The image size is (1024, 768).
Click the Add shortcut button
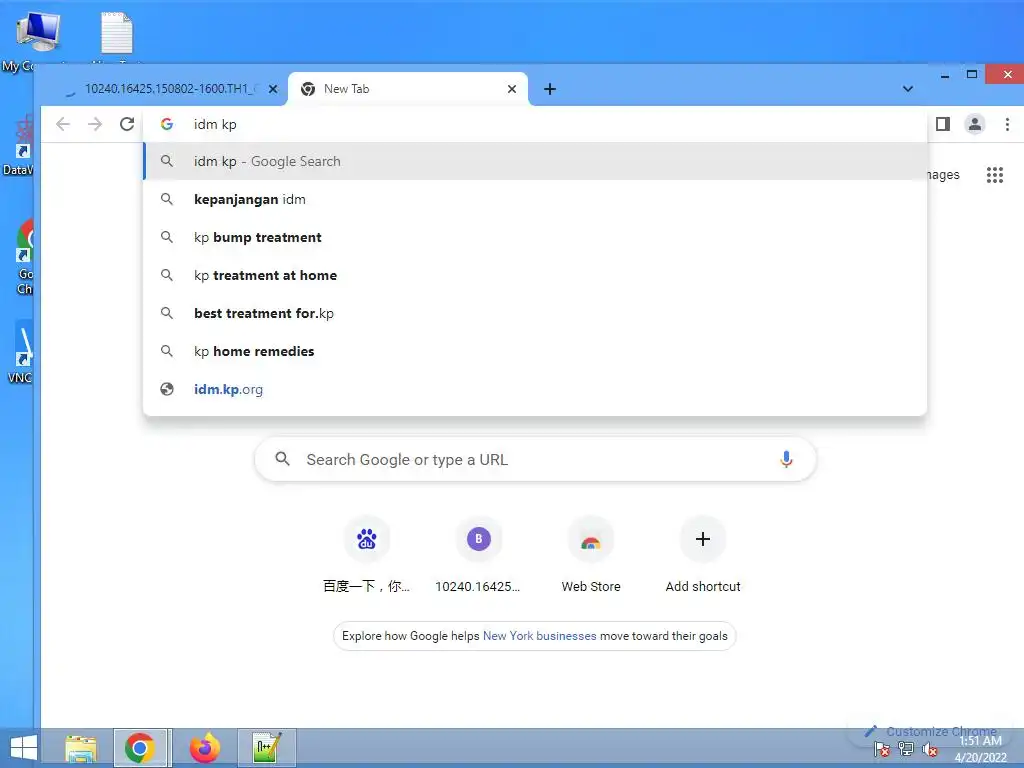[x=703, y=555]
